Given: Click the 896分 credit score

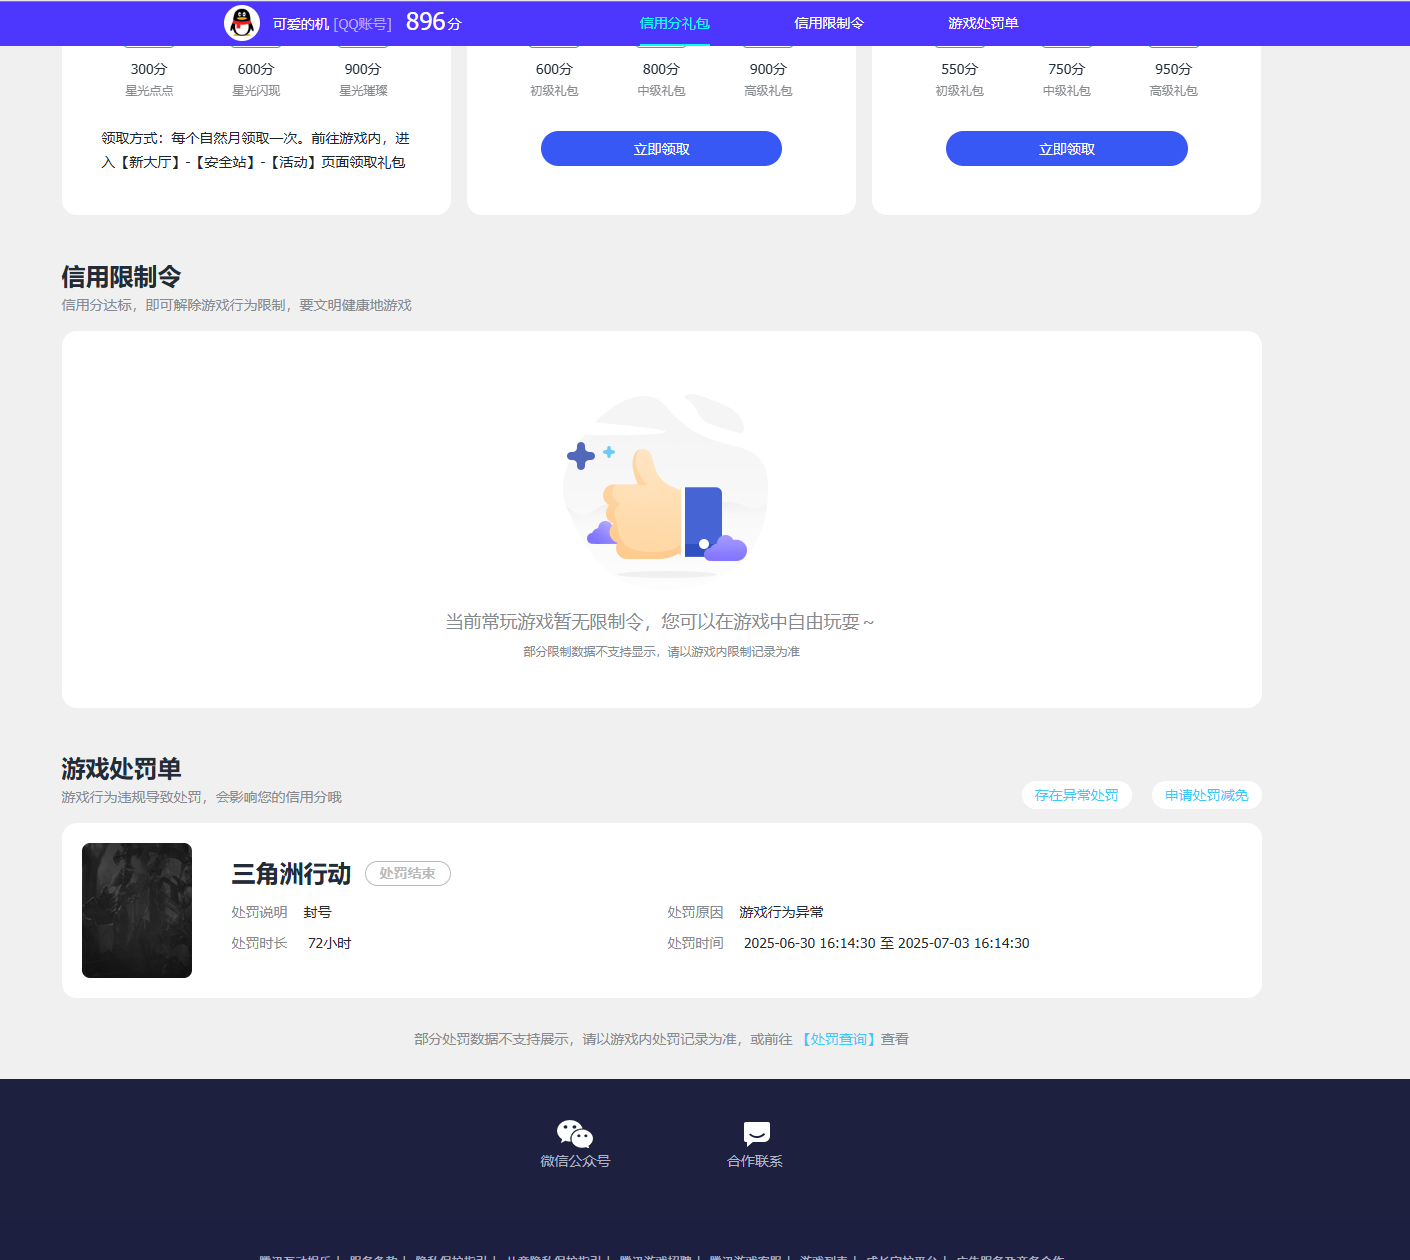Looking at the screenshot, I should coord(434,22).
